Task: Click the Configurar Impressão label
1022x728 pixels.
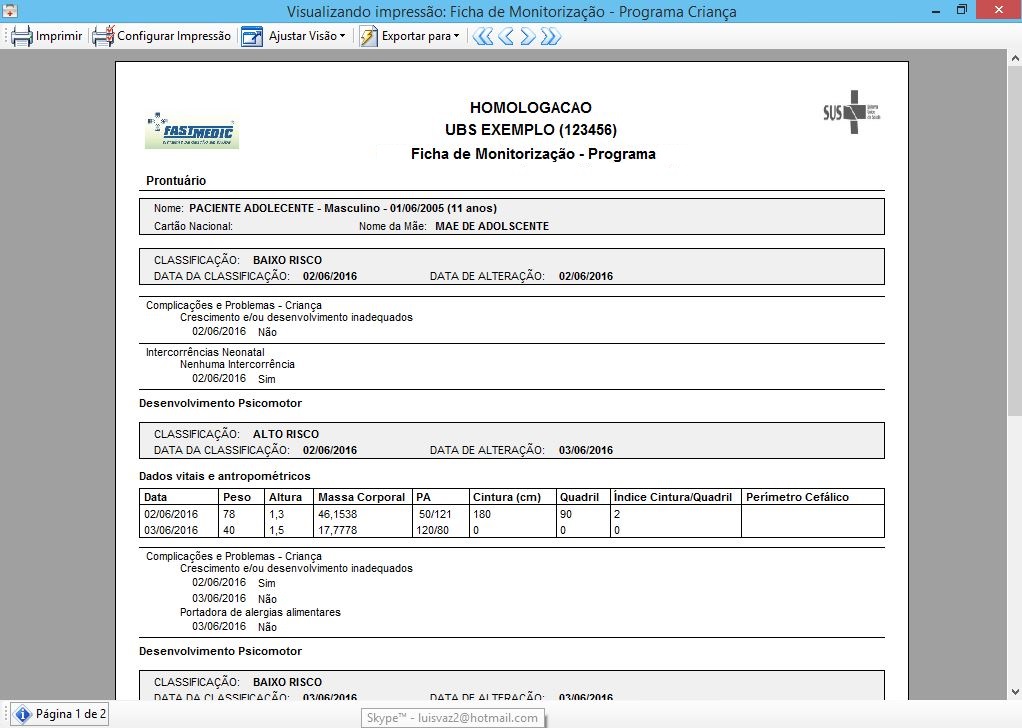Action: point(174,36)
